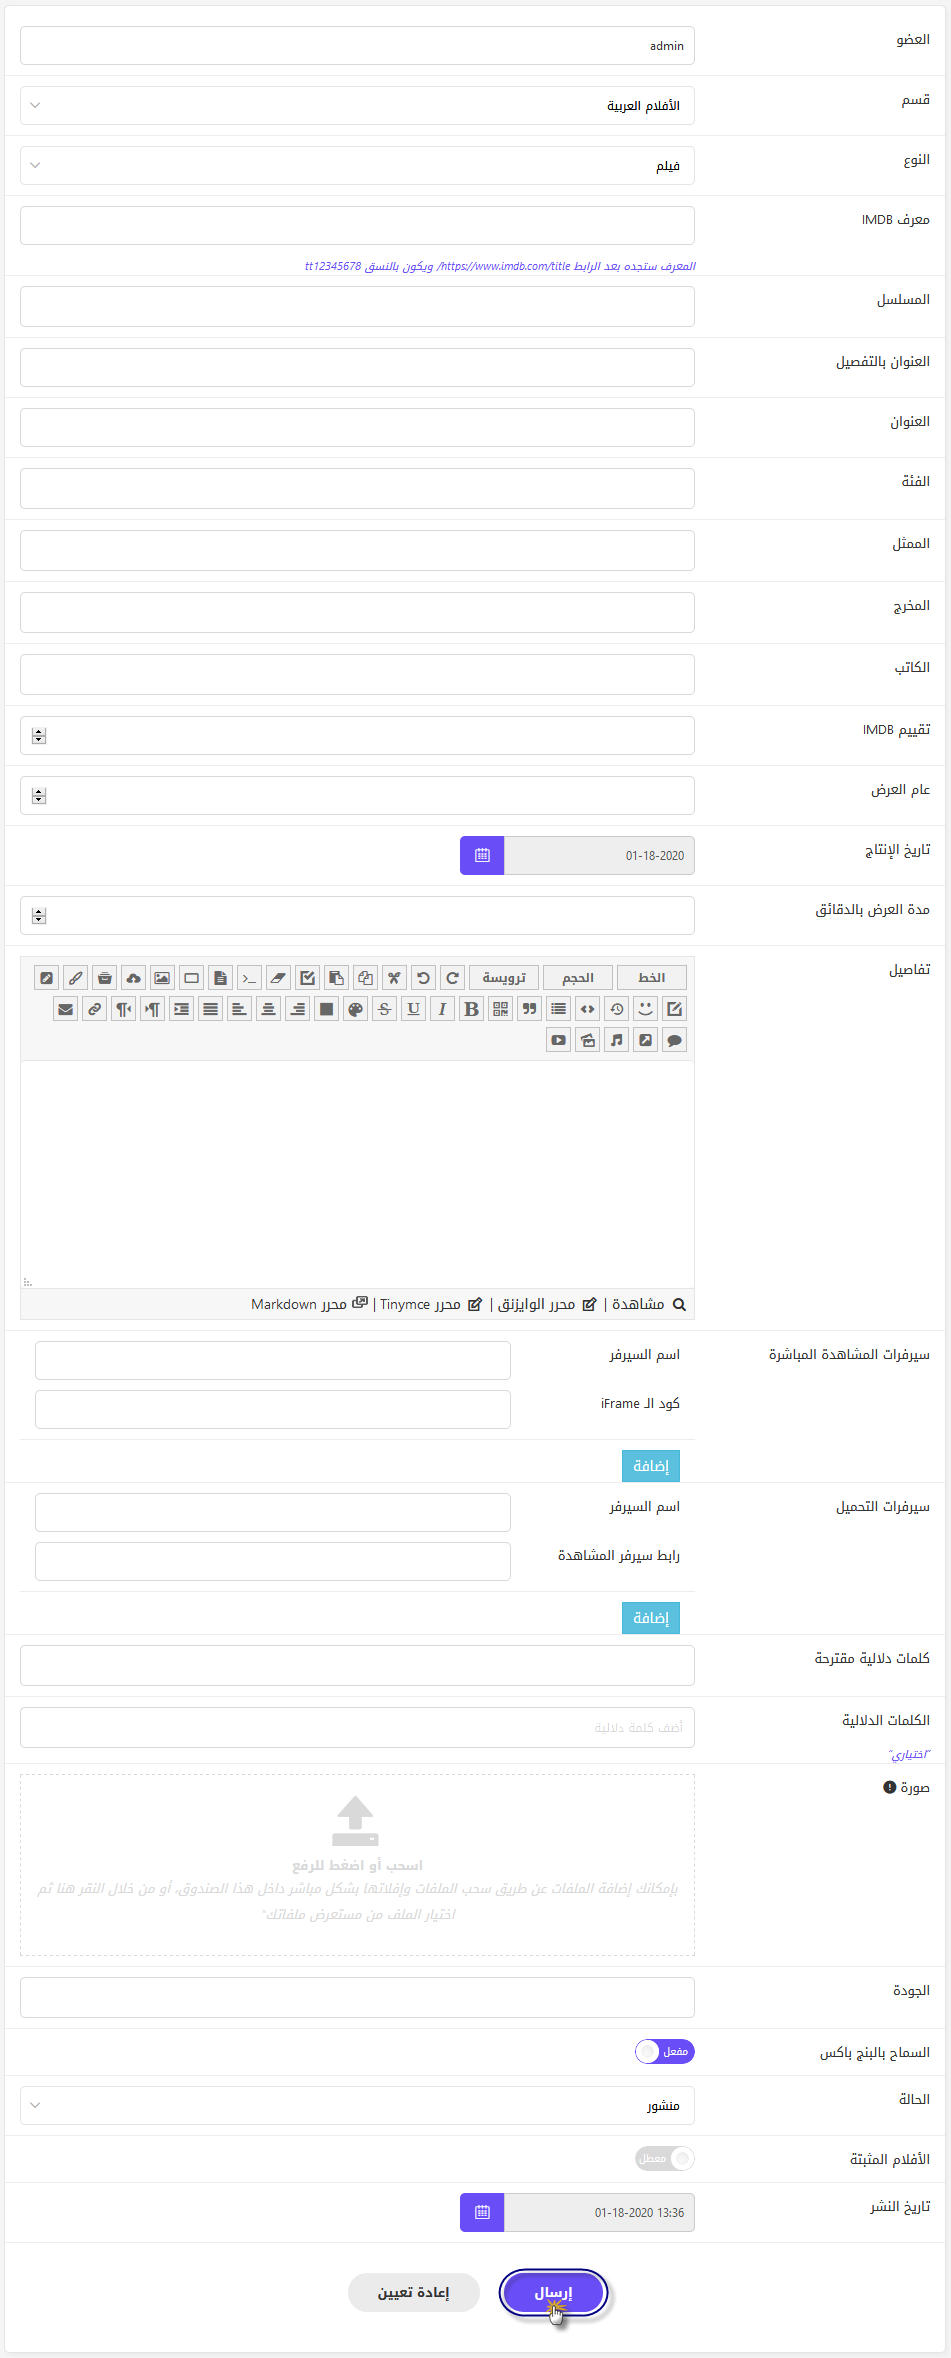Click the insert link chain icon
Viewport: 951px width, 2358px height.
pyautogui.click(x=94, y=1009)
